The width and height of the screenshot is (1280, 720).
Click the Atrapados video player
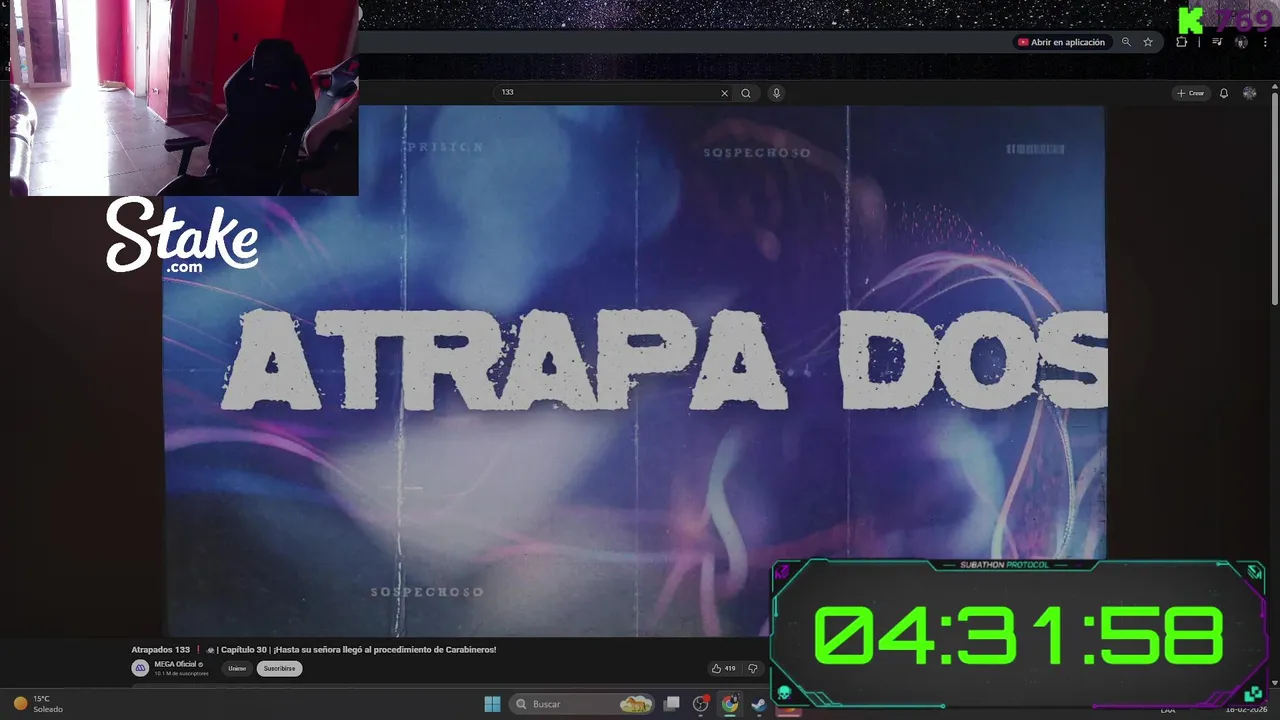tap(634, 371)
